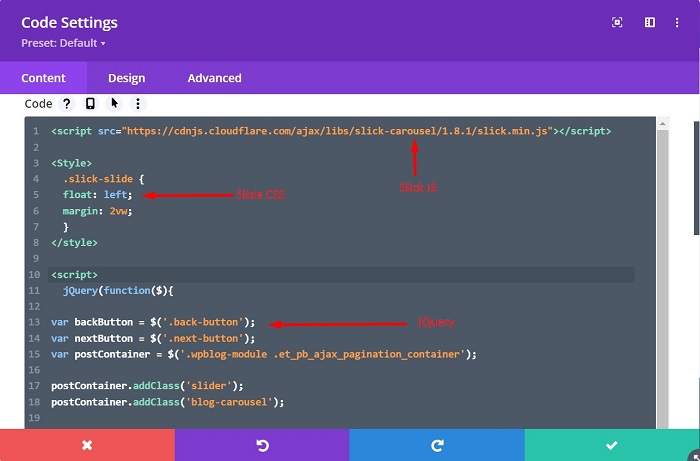Open the Code field three-dot options
700x461 pixels.
click(x=138, y=104)
